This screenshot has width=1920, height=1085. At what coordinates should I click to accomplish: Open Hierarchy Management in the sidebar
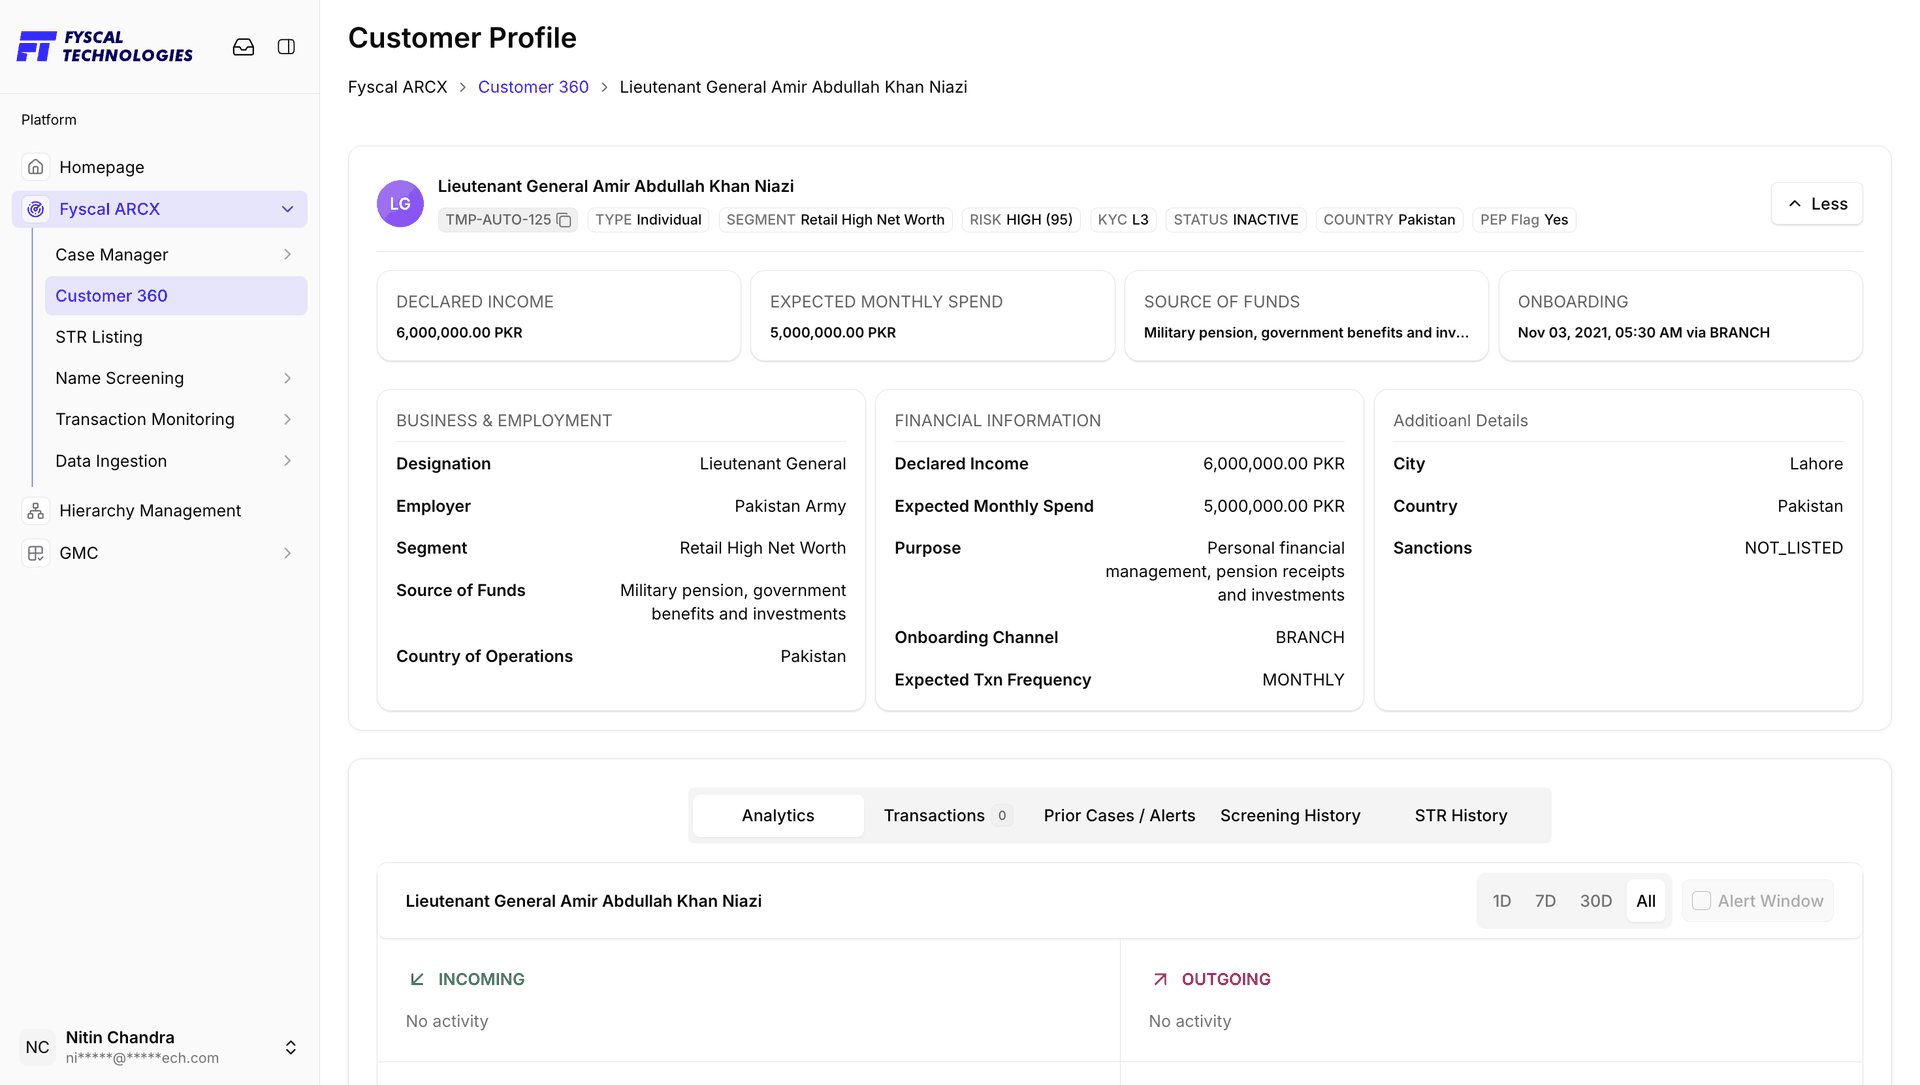160,511
